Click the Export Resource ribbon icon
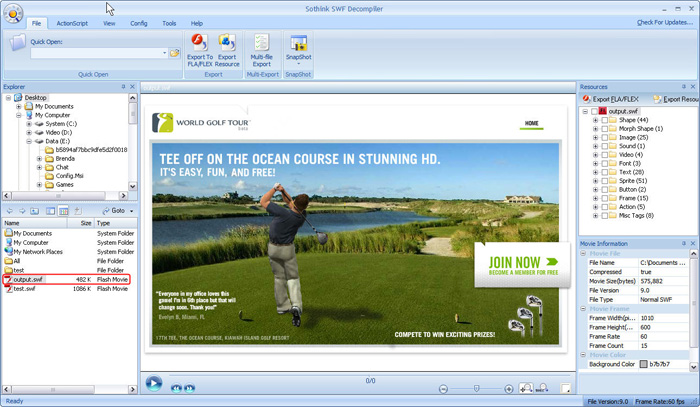The image size is (700, 407). pos(227,50)
